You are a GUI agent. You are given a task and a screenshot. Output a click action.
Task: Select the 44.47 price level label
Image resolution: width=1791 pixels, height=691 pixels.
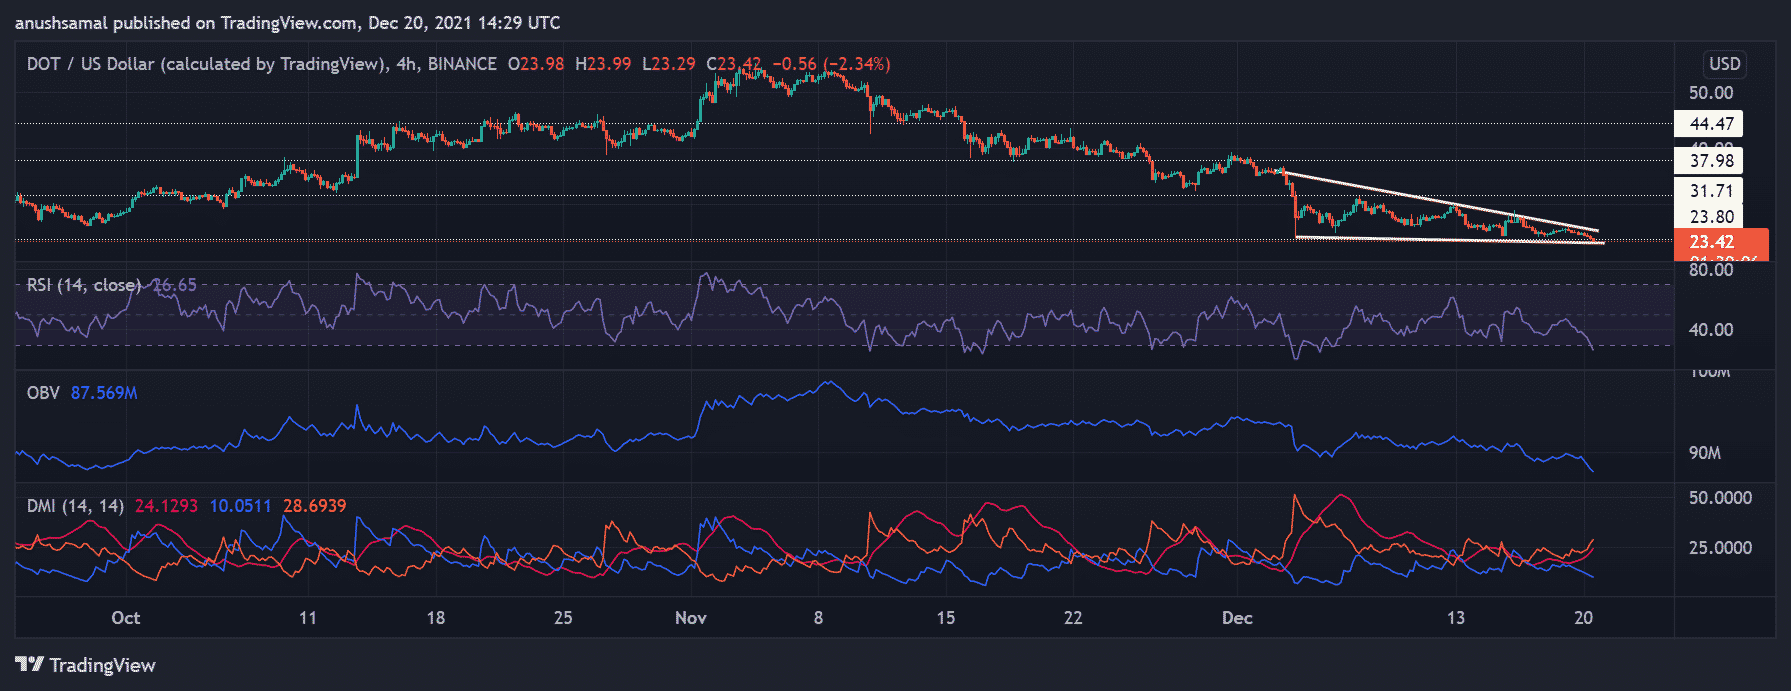(1710, 124)
